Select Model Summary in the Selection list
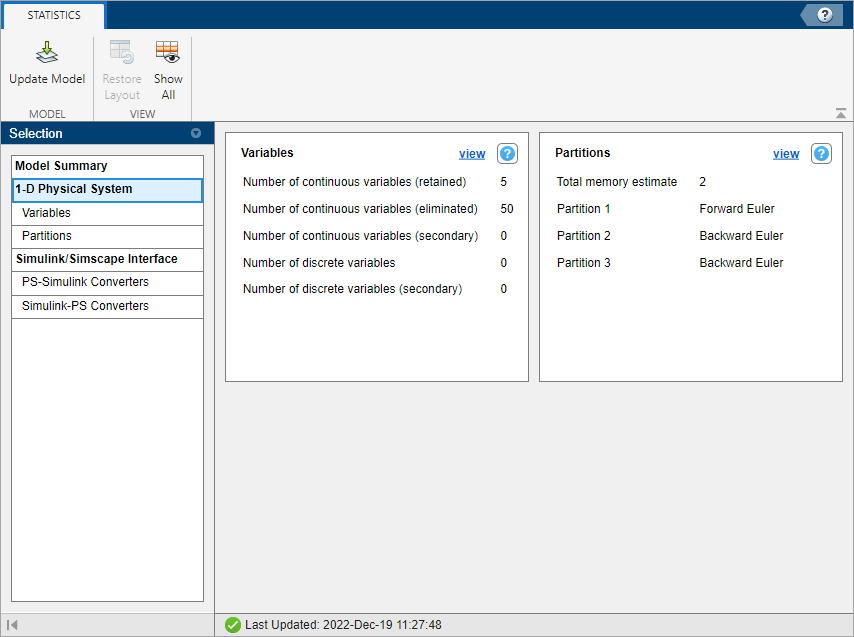The width and height of the screenshot is (854, 637). tap(61, 166)
